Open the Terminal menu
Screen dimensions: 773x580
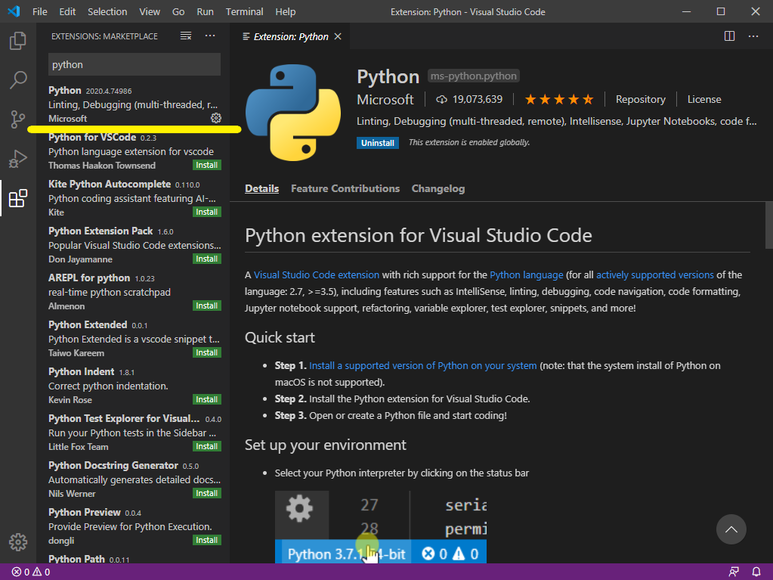(x=244, y=11)
